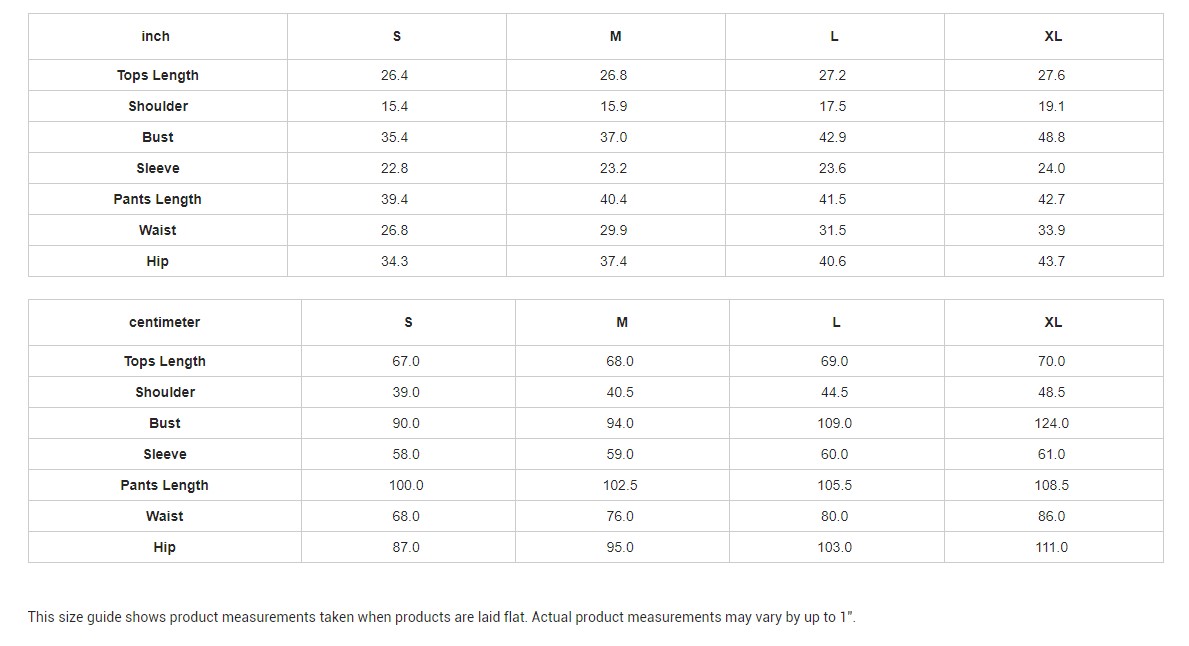Select Bust value 42.9 for size L
The image size is (1189, 646).
(x=834, y=137)
